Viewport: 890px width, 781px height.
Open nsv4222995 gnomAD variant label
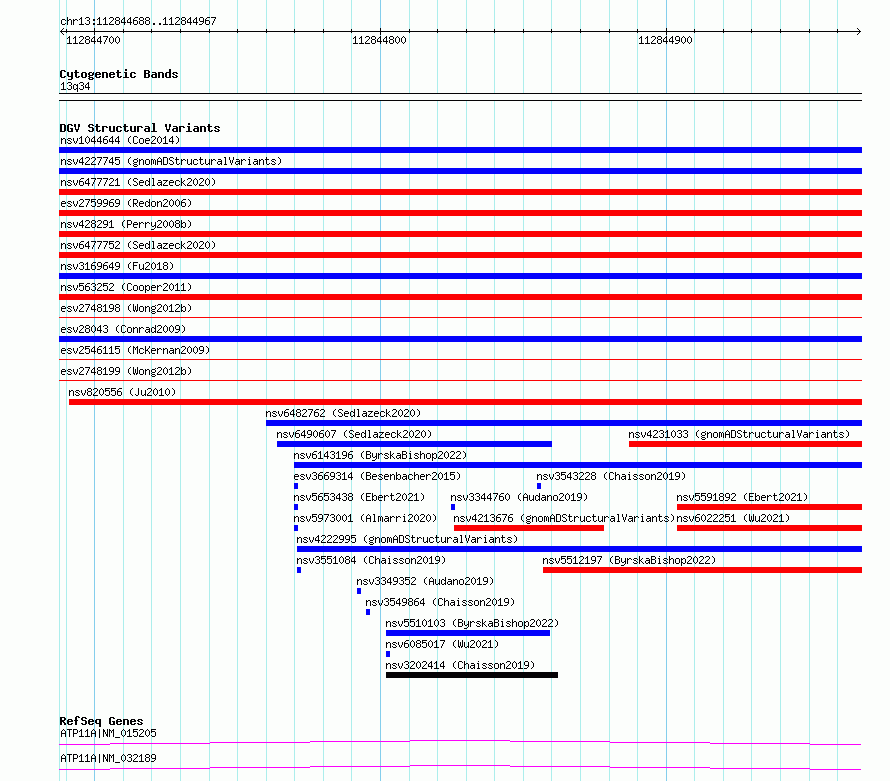point(408,539)
